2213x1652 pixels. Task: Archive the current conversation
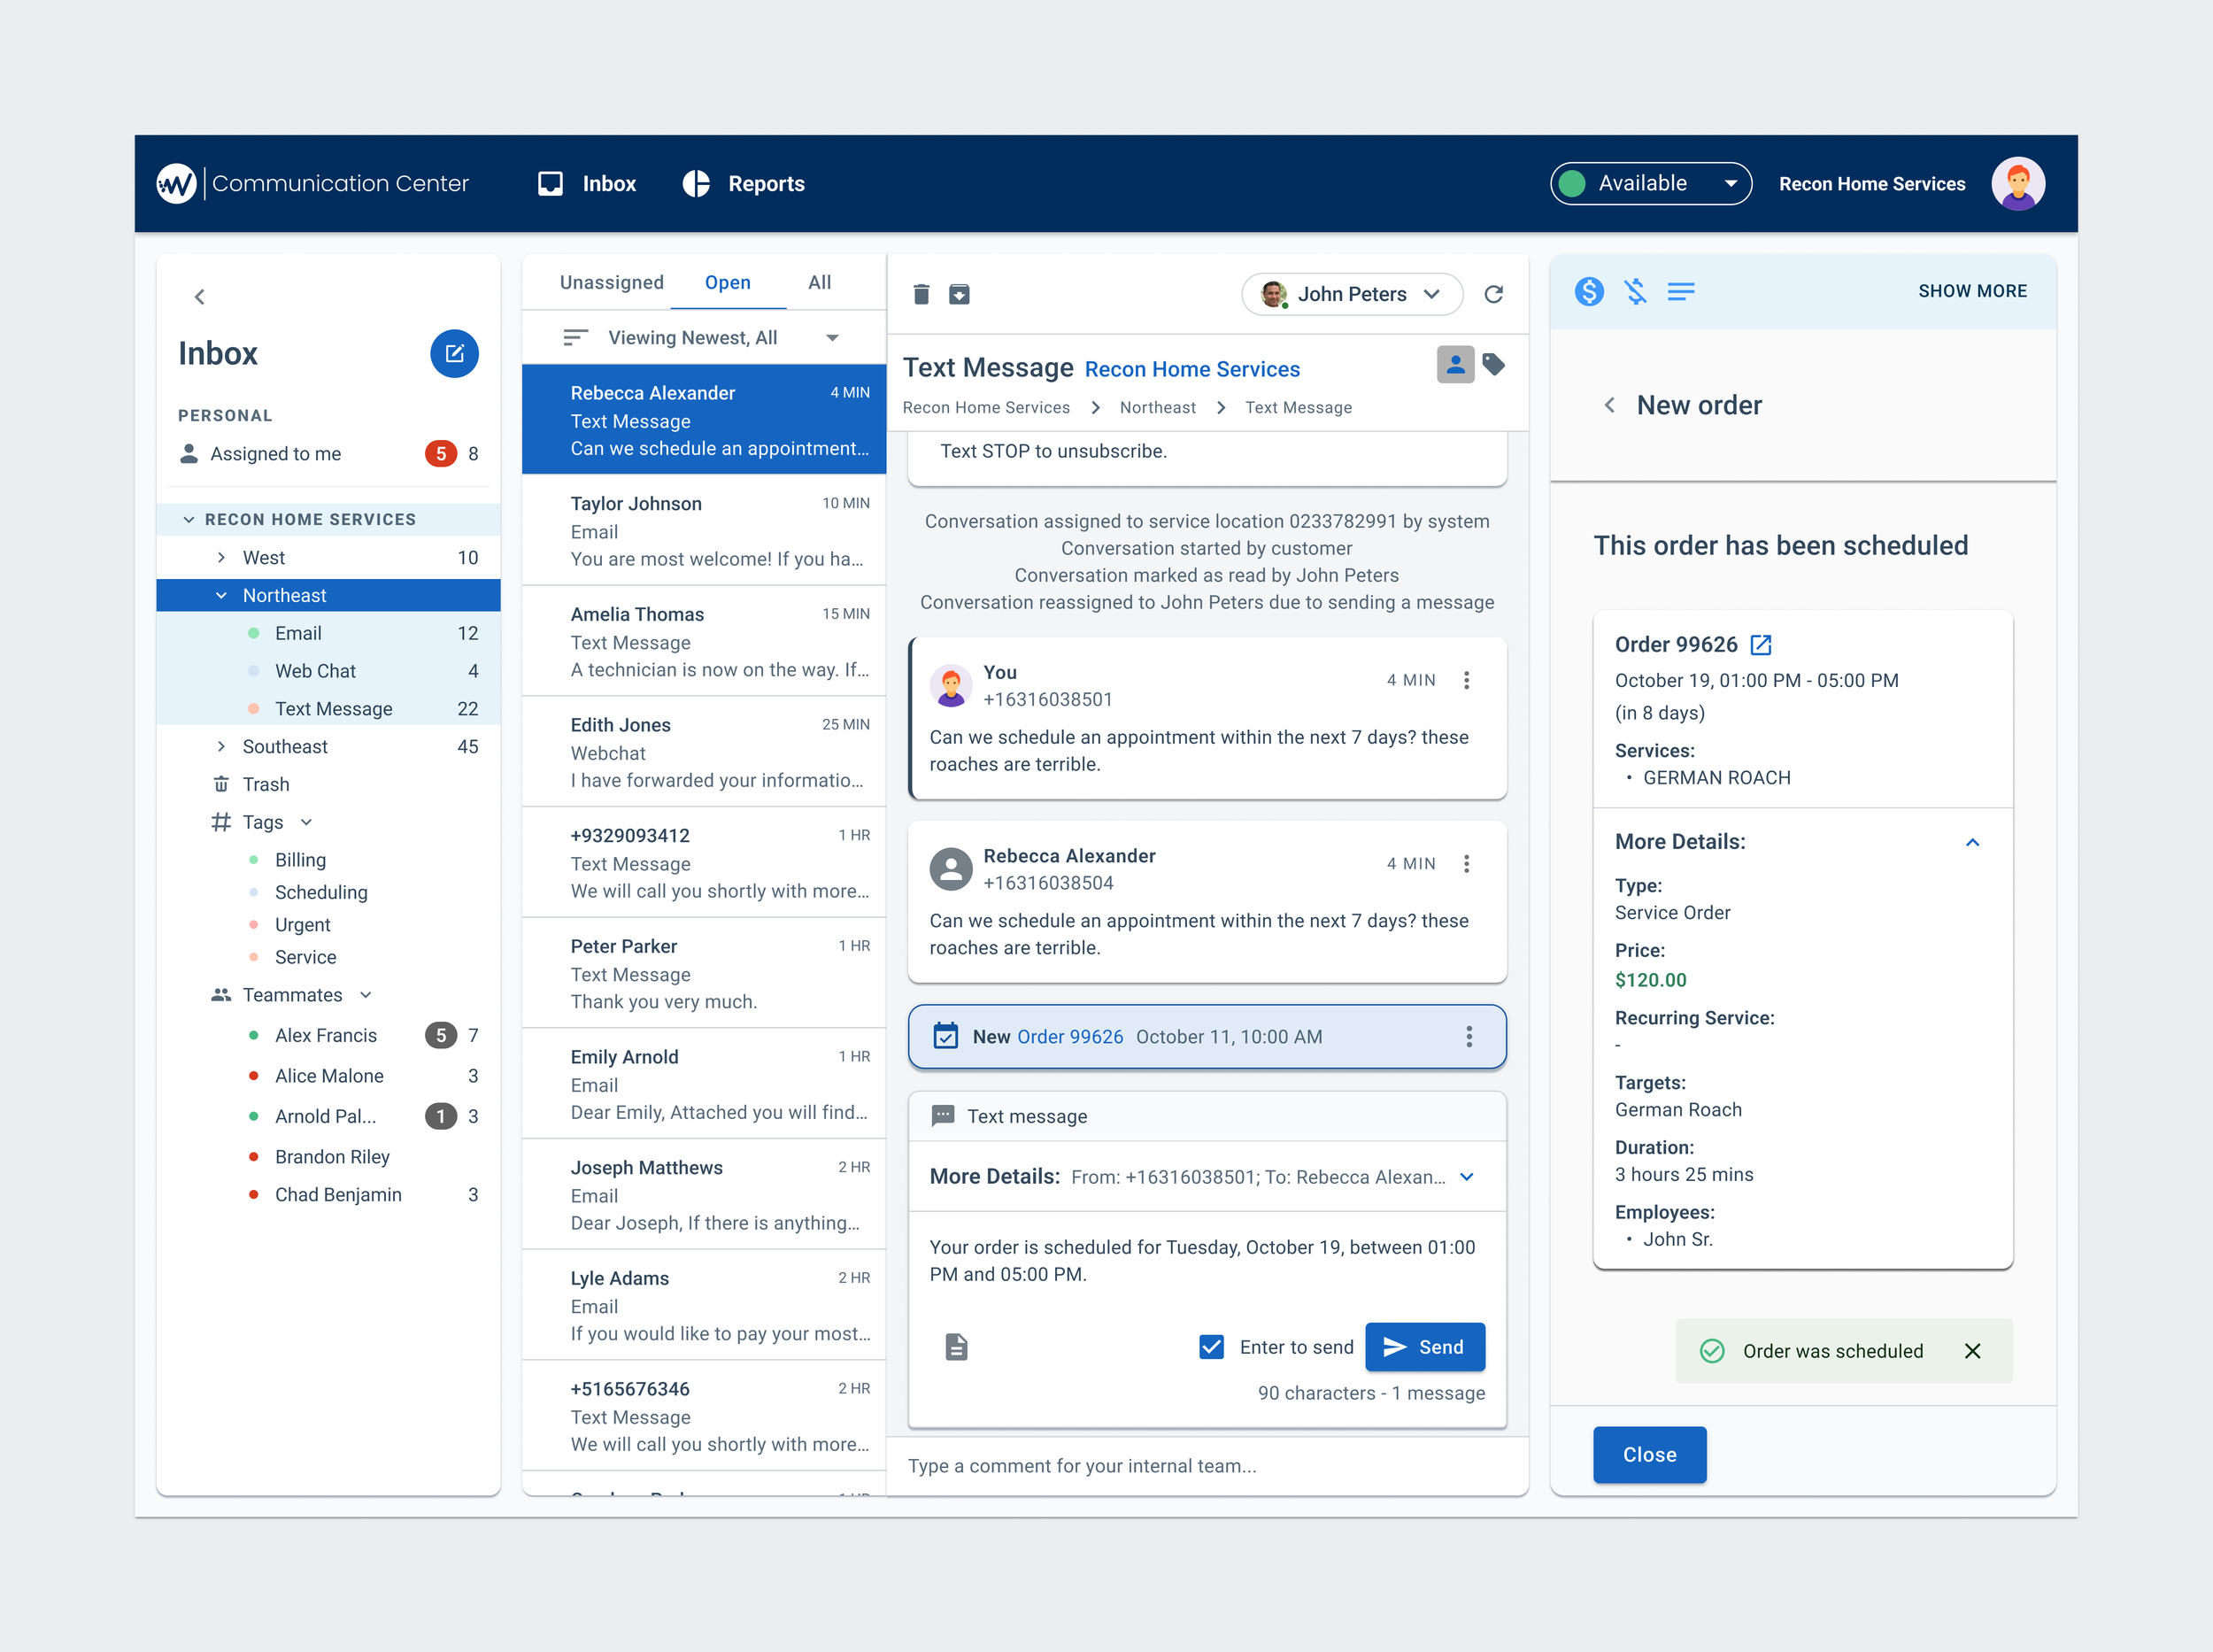[959, 294]
